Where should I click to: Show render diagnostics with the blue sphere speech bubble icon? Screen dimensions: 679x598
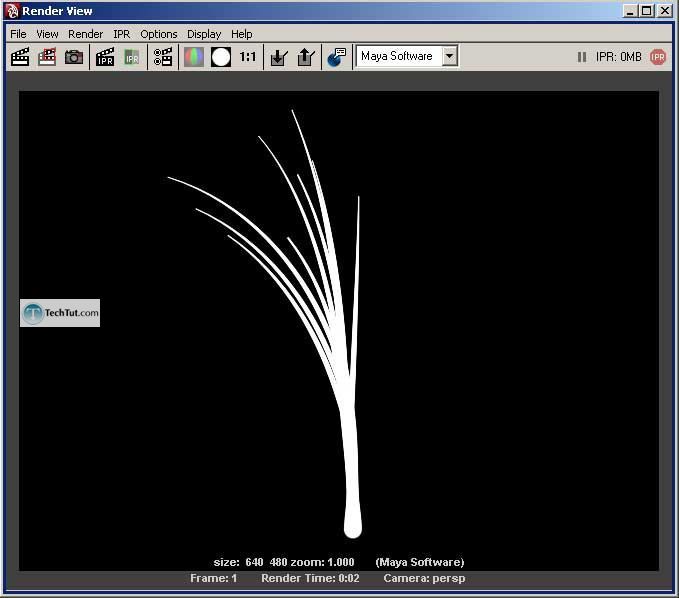(x=336, y=57)
